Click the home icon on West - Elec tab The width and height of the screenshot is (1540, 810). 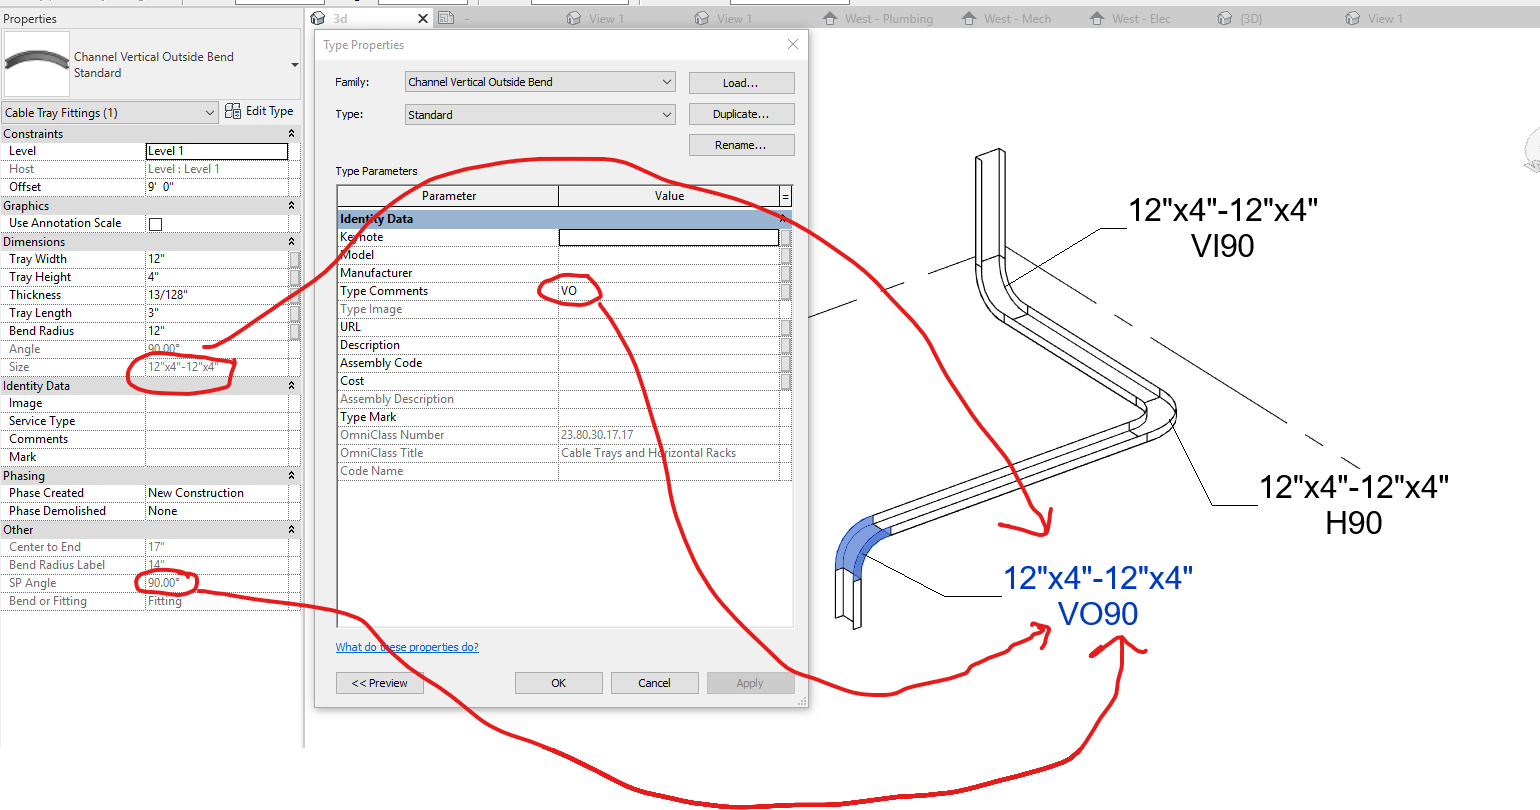point(1100,17)
